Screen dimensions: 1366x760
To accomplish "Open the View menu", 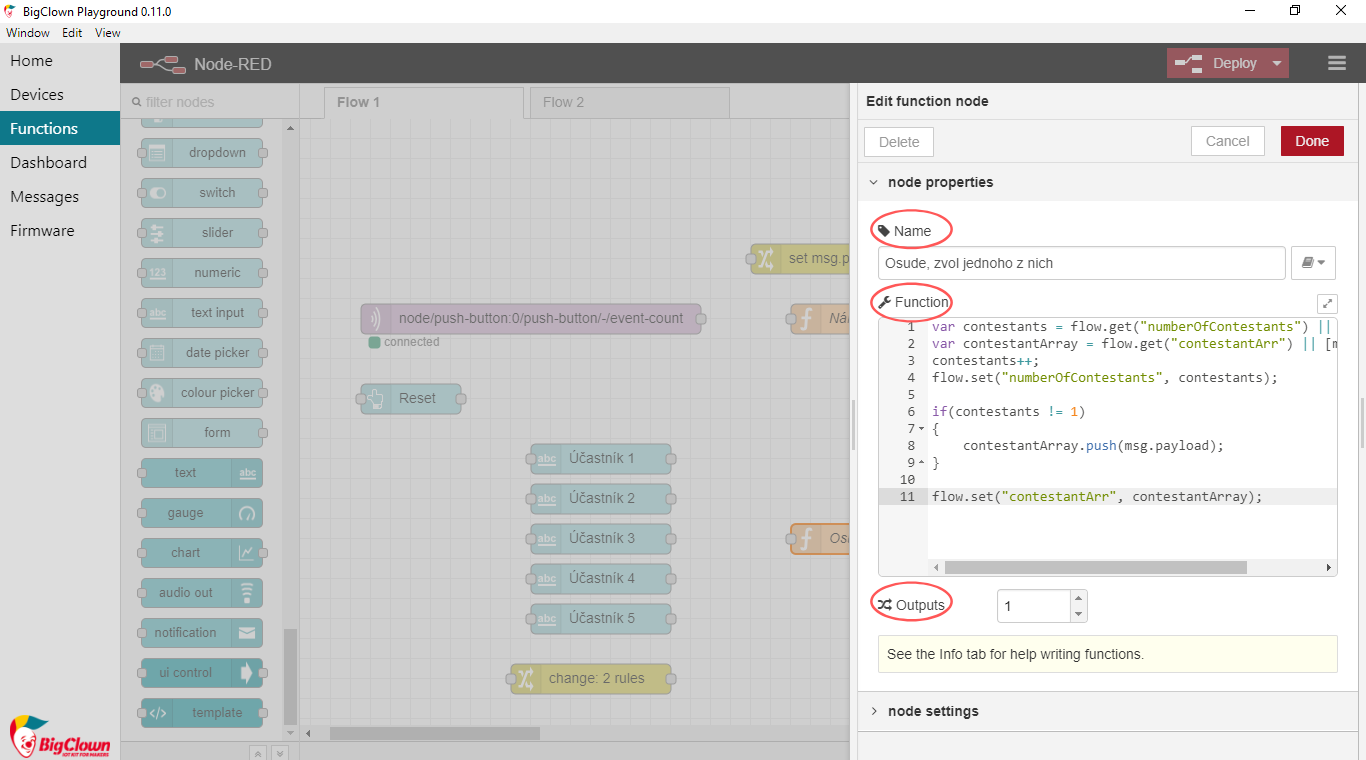I will point(108,33).
